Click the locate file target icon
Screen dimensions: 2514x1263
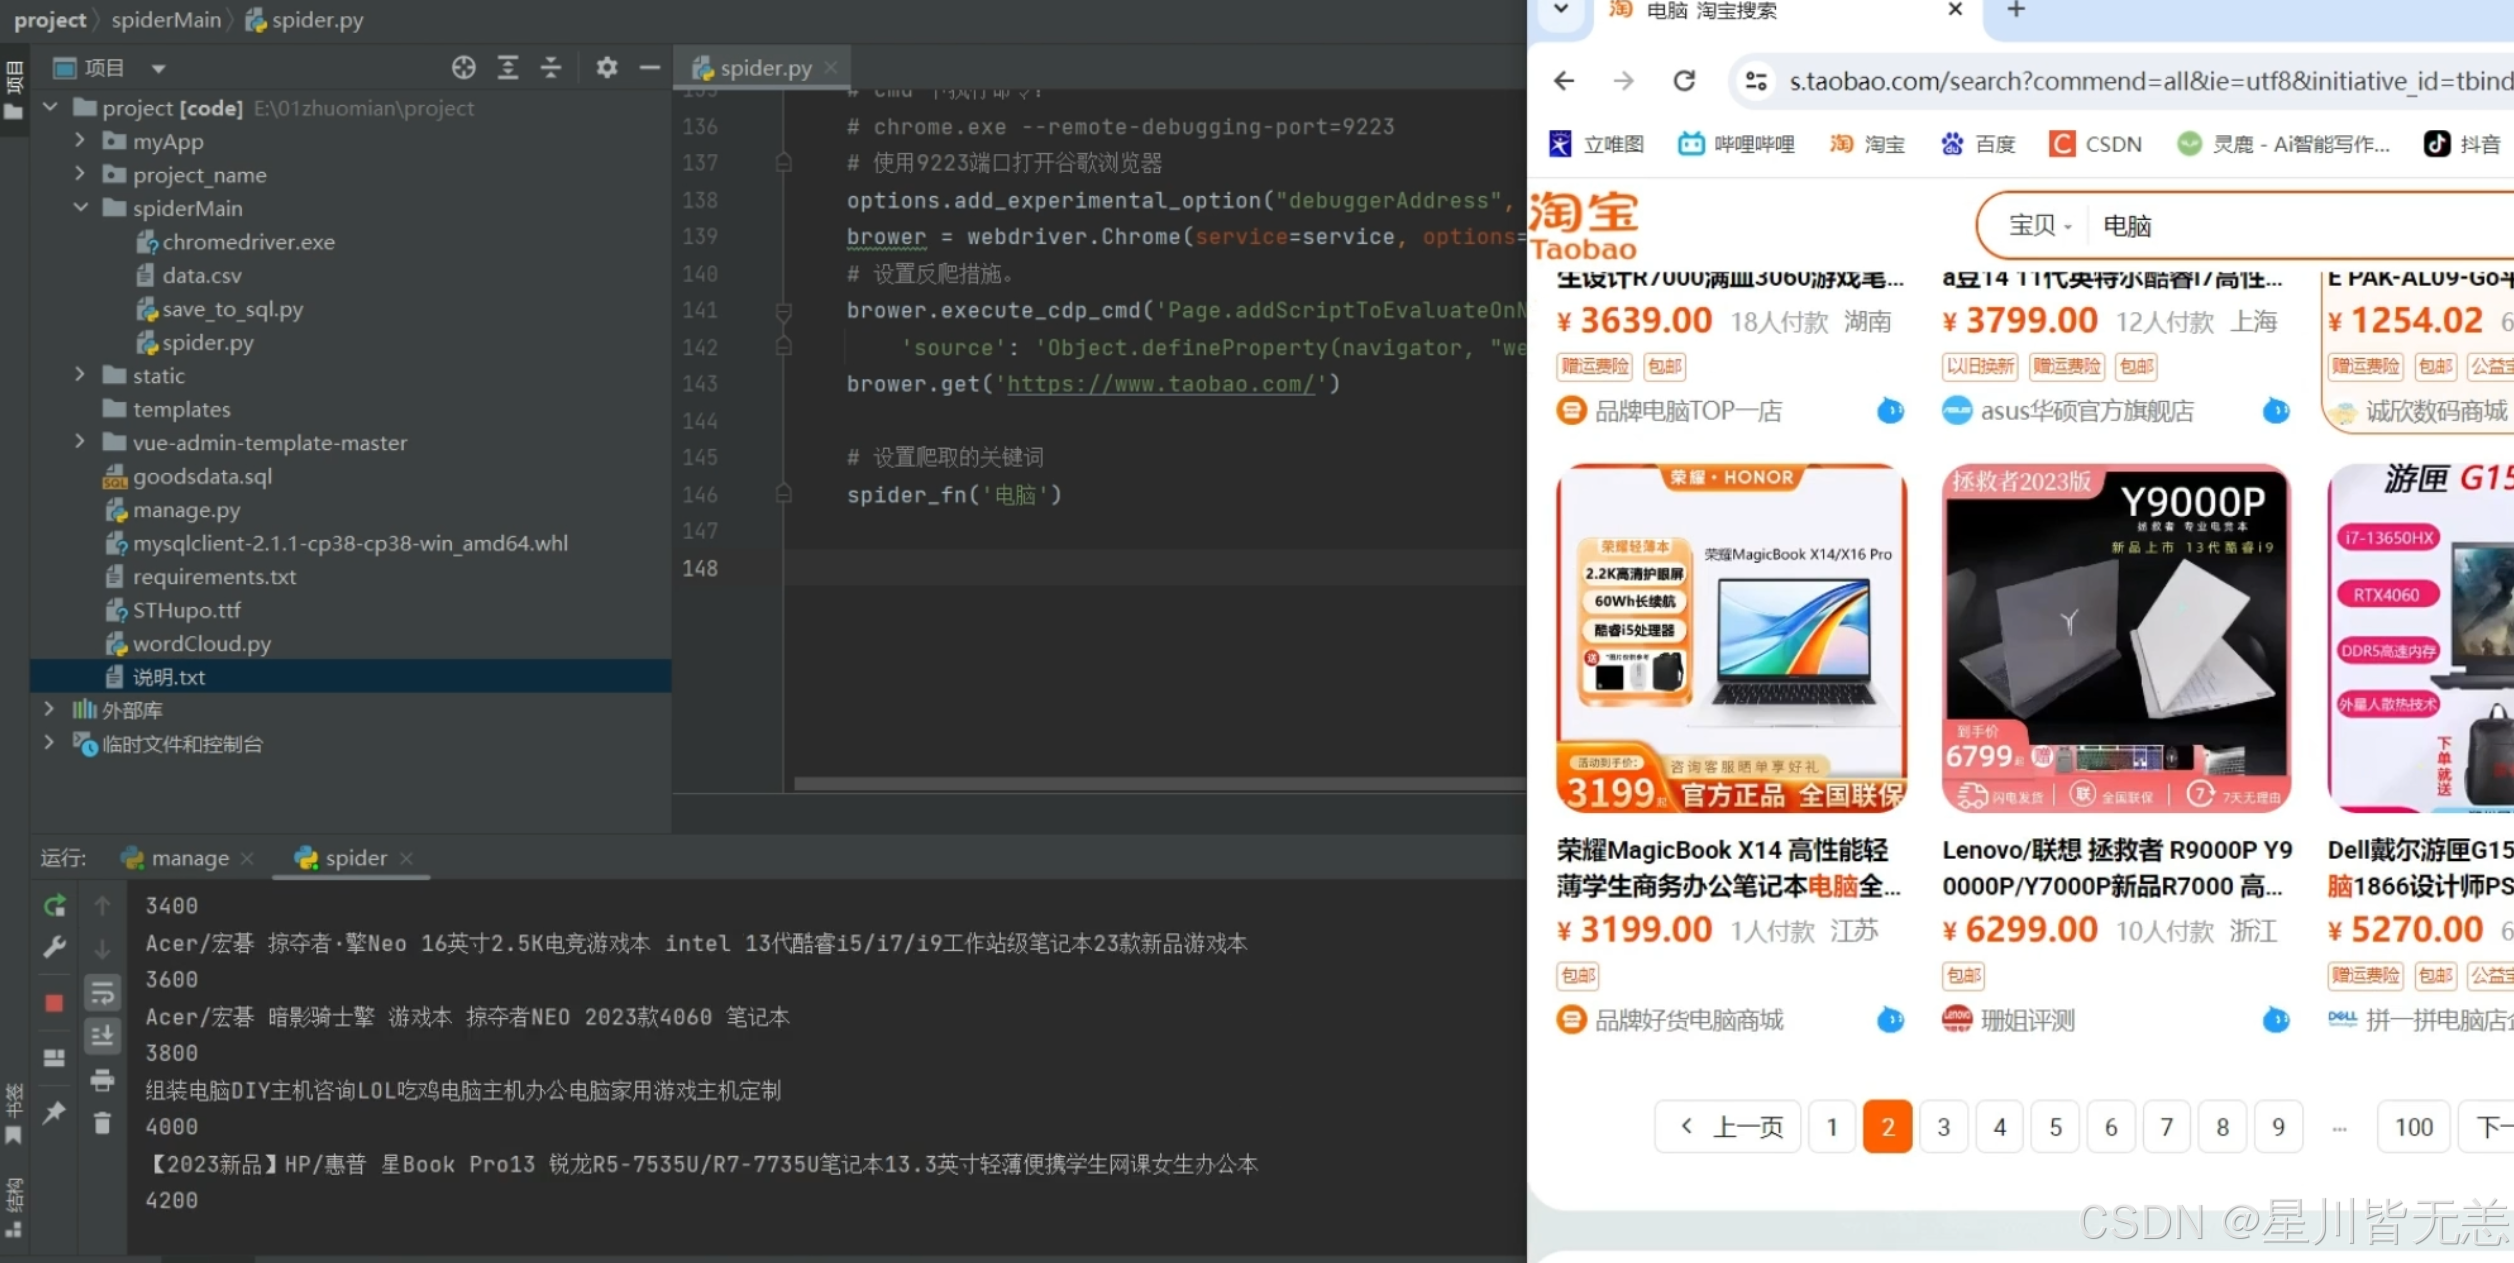click(x=463, y=68)
